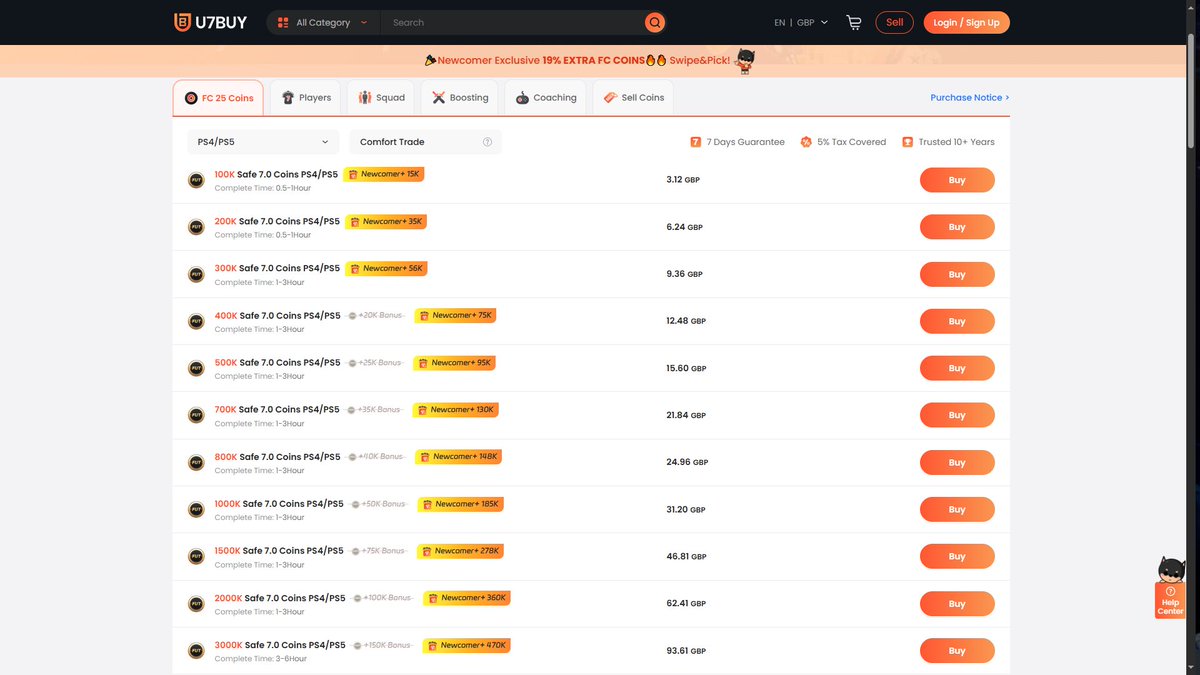Click the 7 Days Guarantee badge icon
The image size is (1200, 675).
click(x=696, y=142)
